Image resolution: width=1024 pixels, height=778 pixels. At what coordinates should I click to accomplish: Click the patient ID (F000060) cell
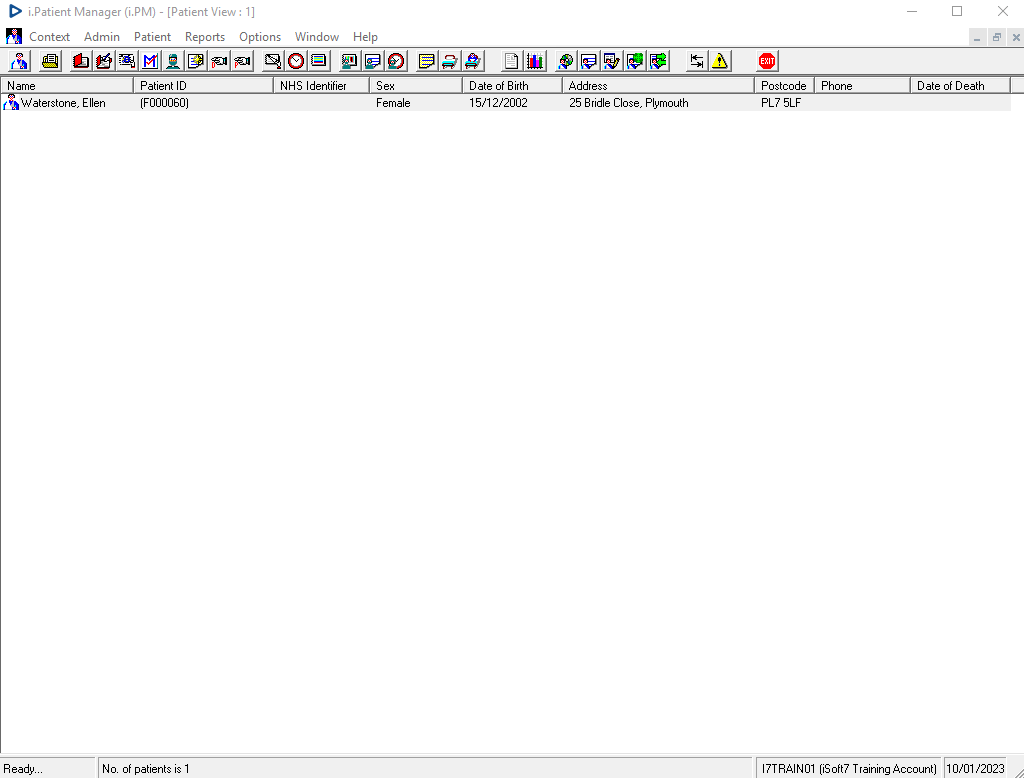pos(164,103)
